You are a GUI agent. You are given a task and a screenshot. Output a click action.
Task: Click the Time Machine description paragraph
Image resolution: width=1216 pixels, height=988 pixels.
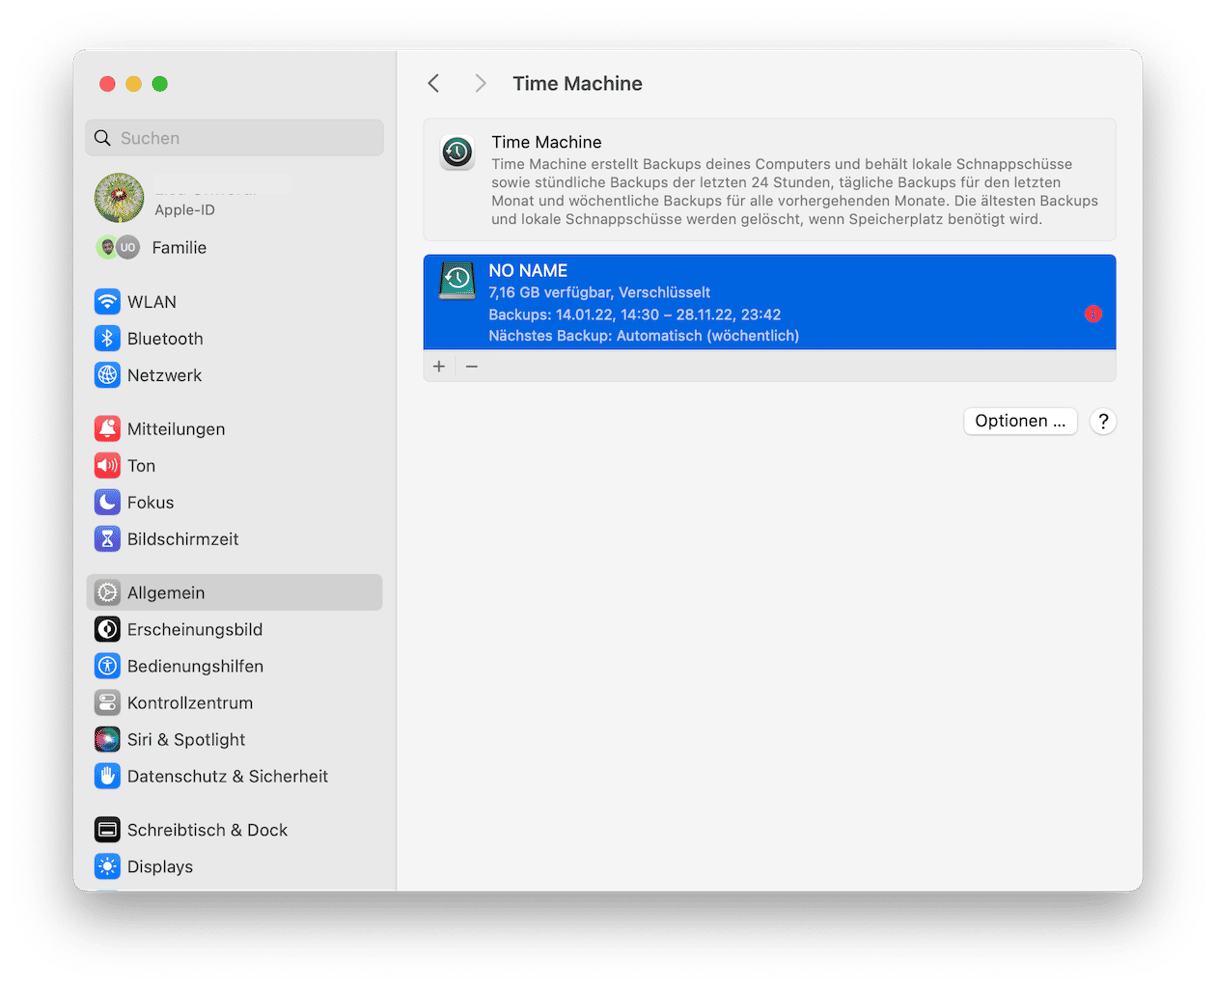coord(795,192)
